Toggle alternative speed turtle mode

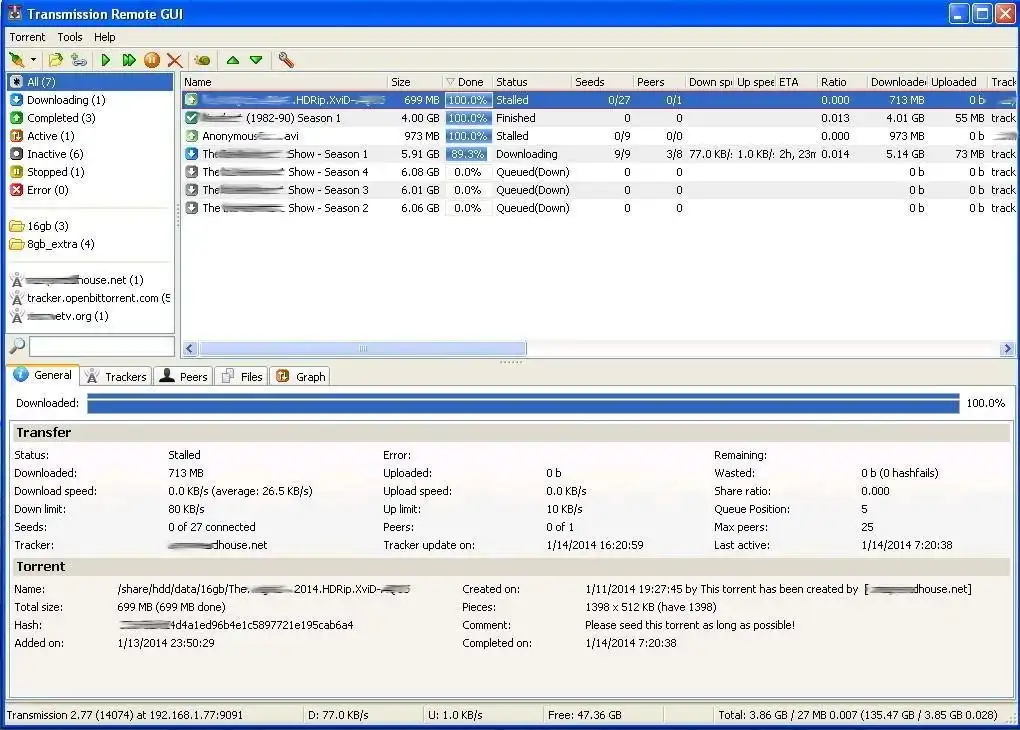[x=203, y=60]
